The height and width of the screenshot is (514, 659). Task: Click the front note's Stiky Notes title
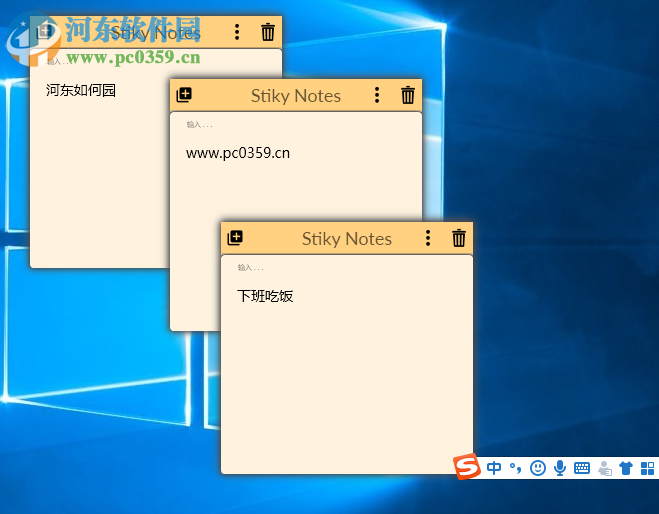[x=347, y=239]
